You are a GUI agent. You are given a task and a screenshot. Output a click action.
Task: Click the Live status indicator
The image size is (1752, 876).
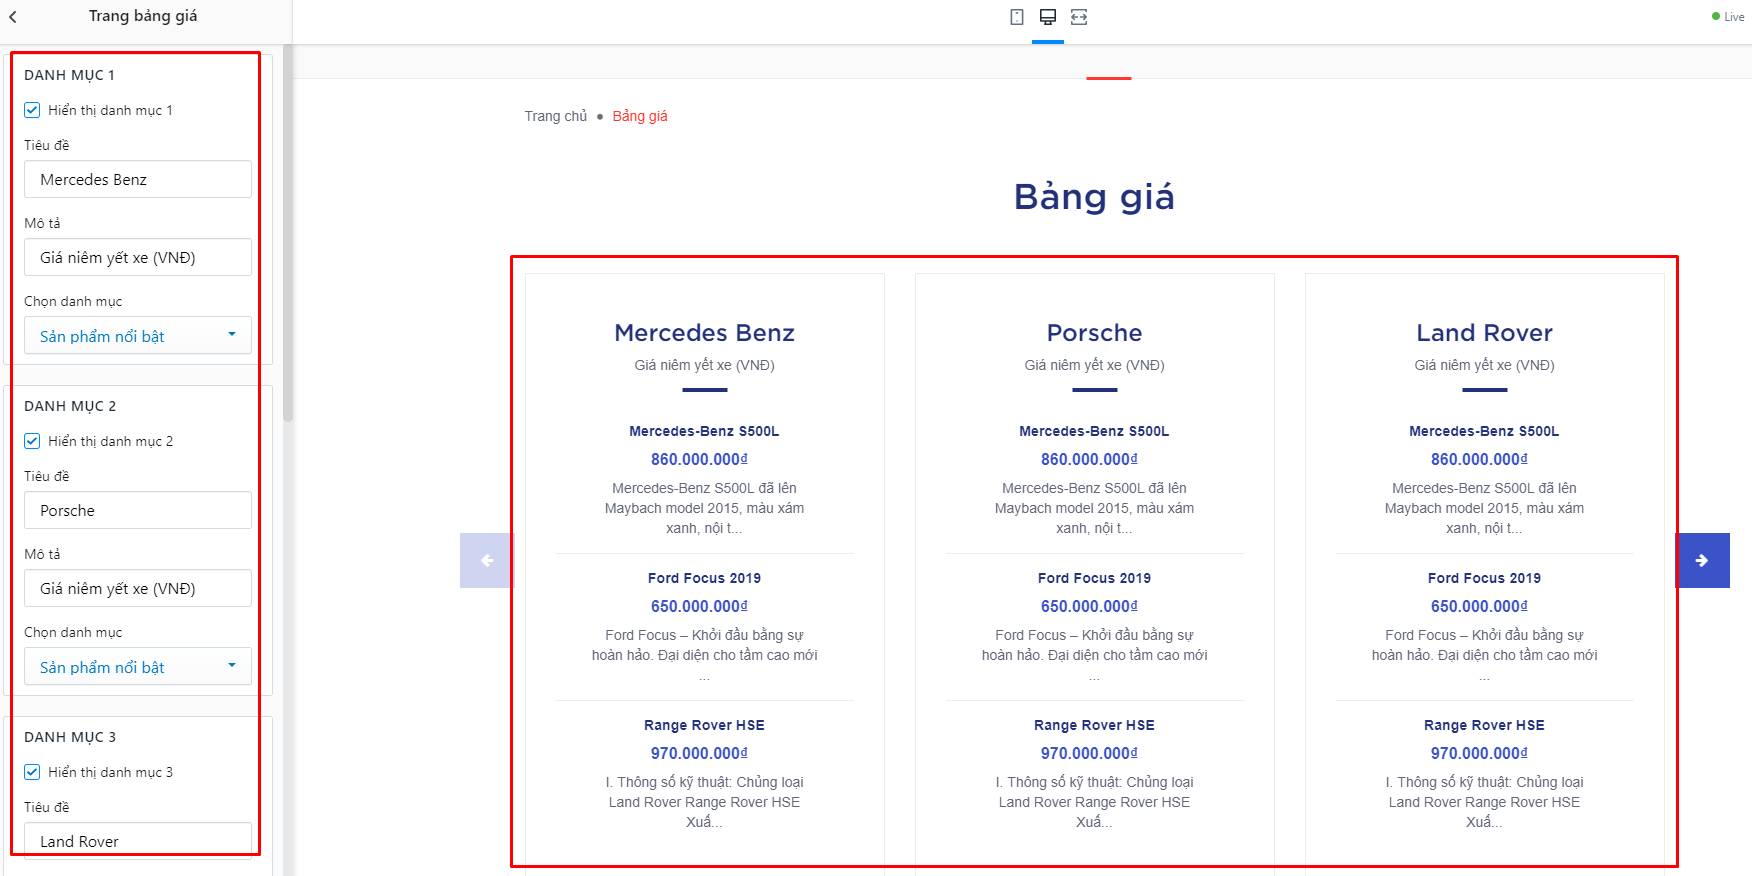[1728, 17]
